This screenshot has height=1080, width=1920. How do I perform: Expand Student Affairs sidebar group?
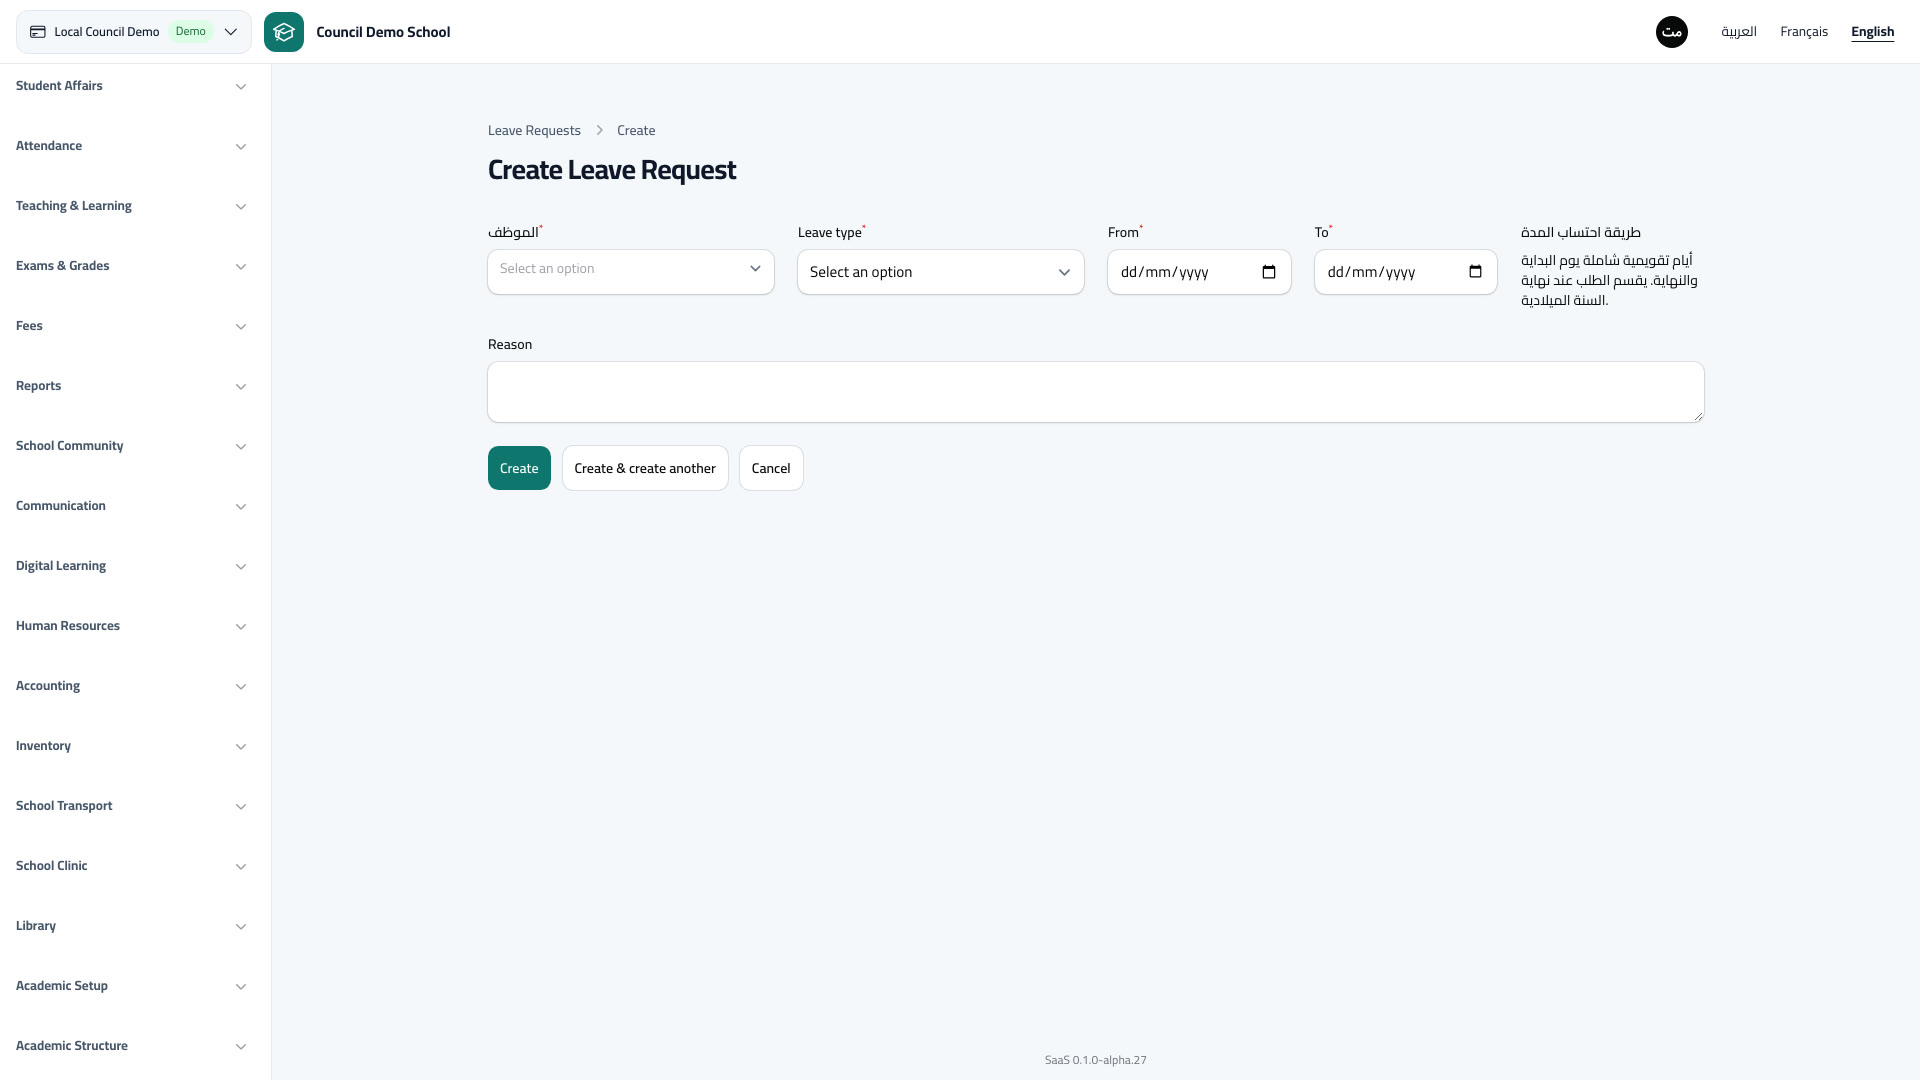coord(132,86)
